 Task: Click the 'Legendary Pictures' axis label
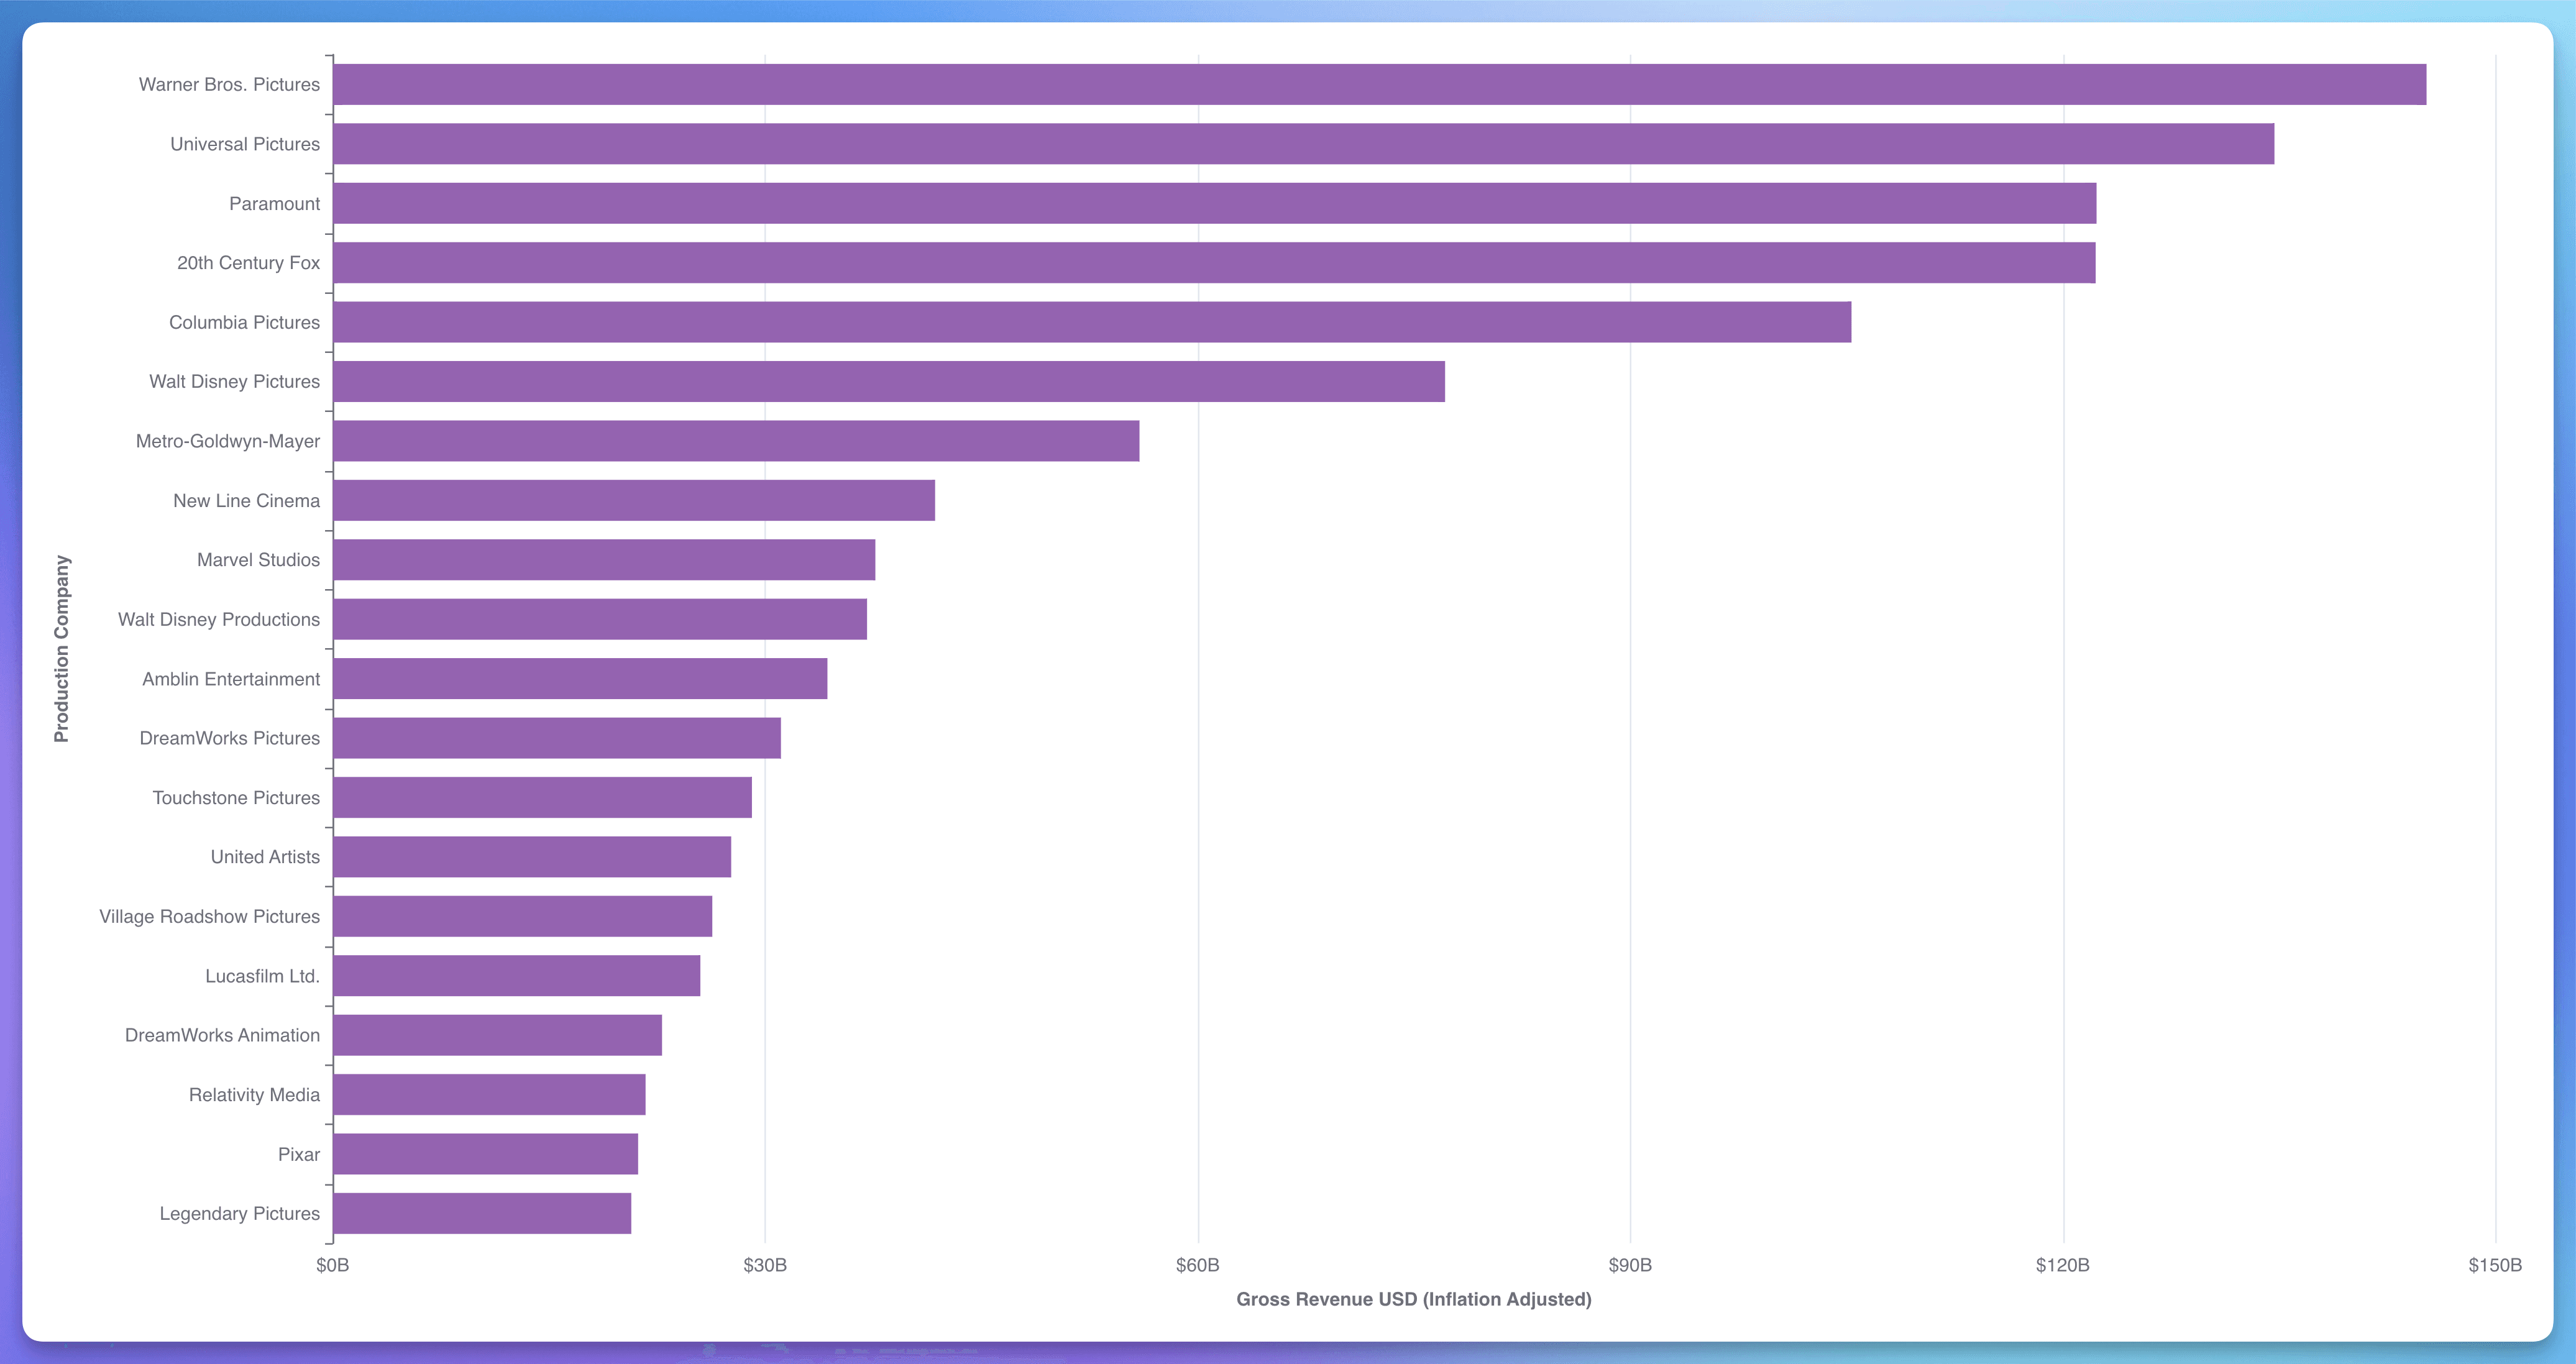click(x=240, y=1214)
